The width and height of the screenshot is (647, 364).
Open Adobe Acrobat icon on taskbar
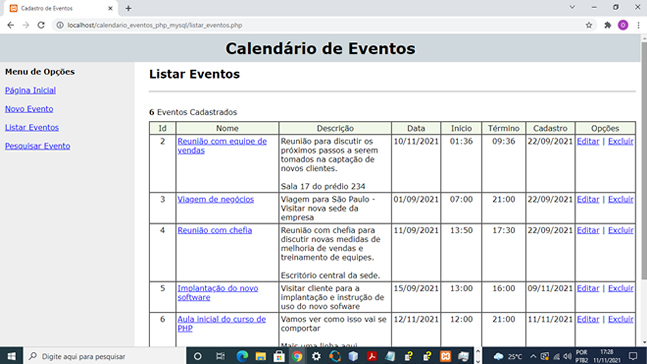pyautogui.click(x=372, y=356)
